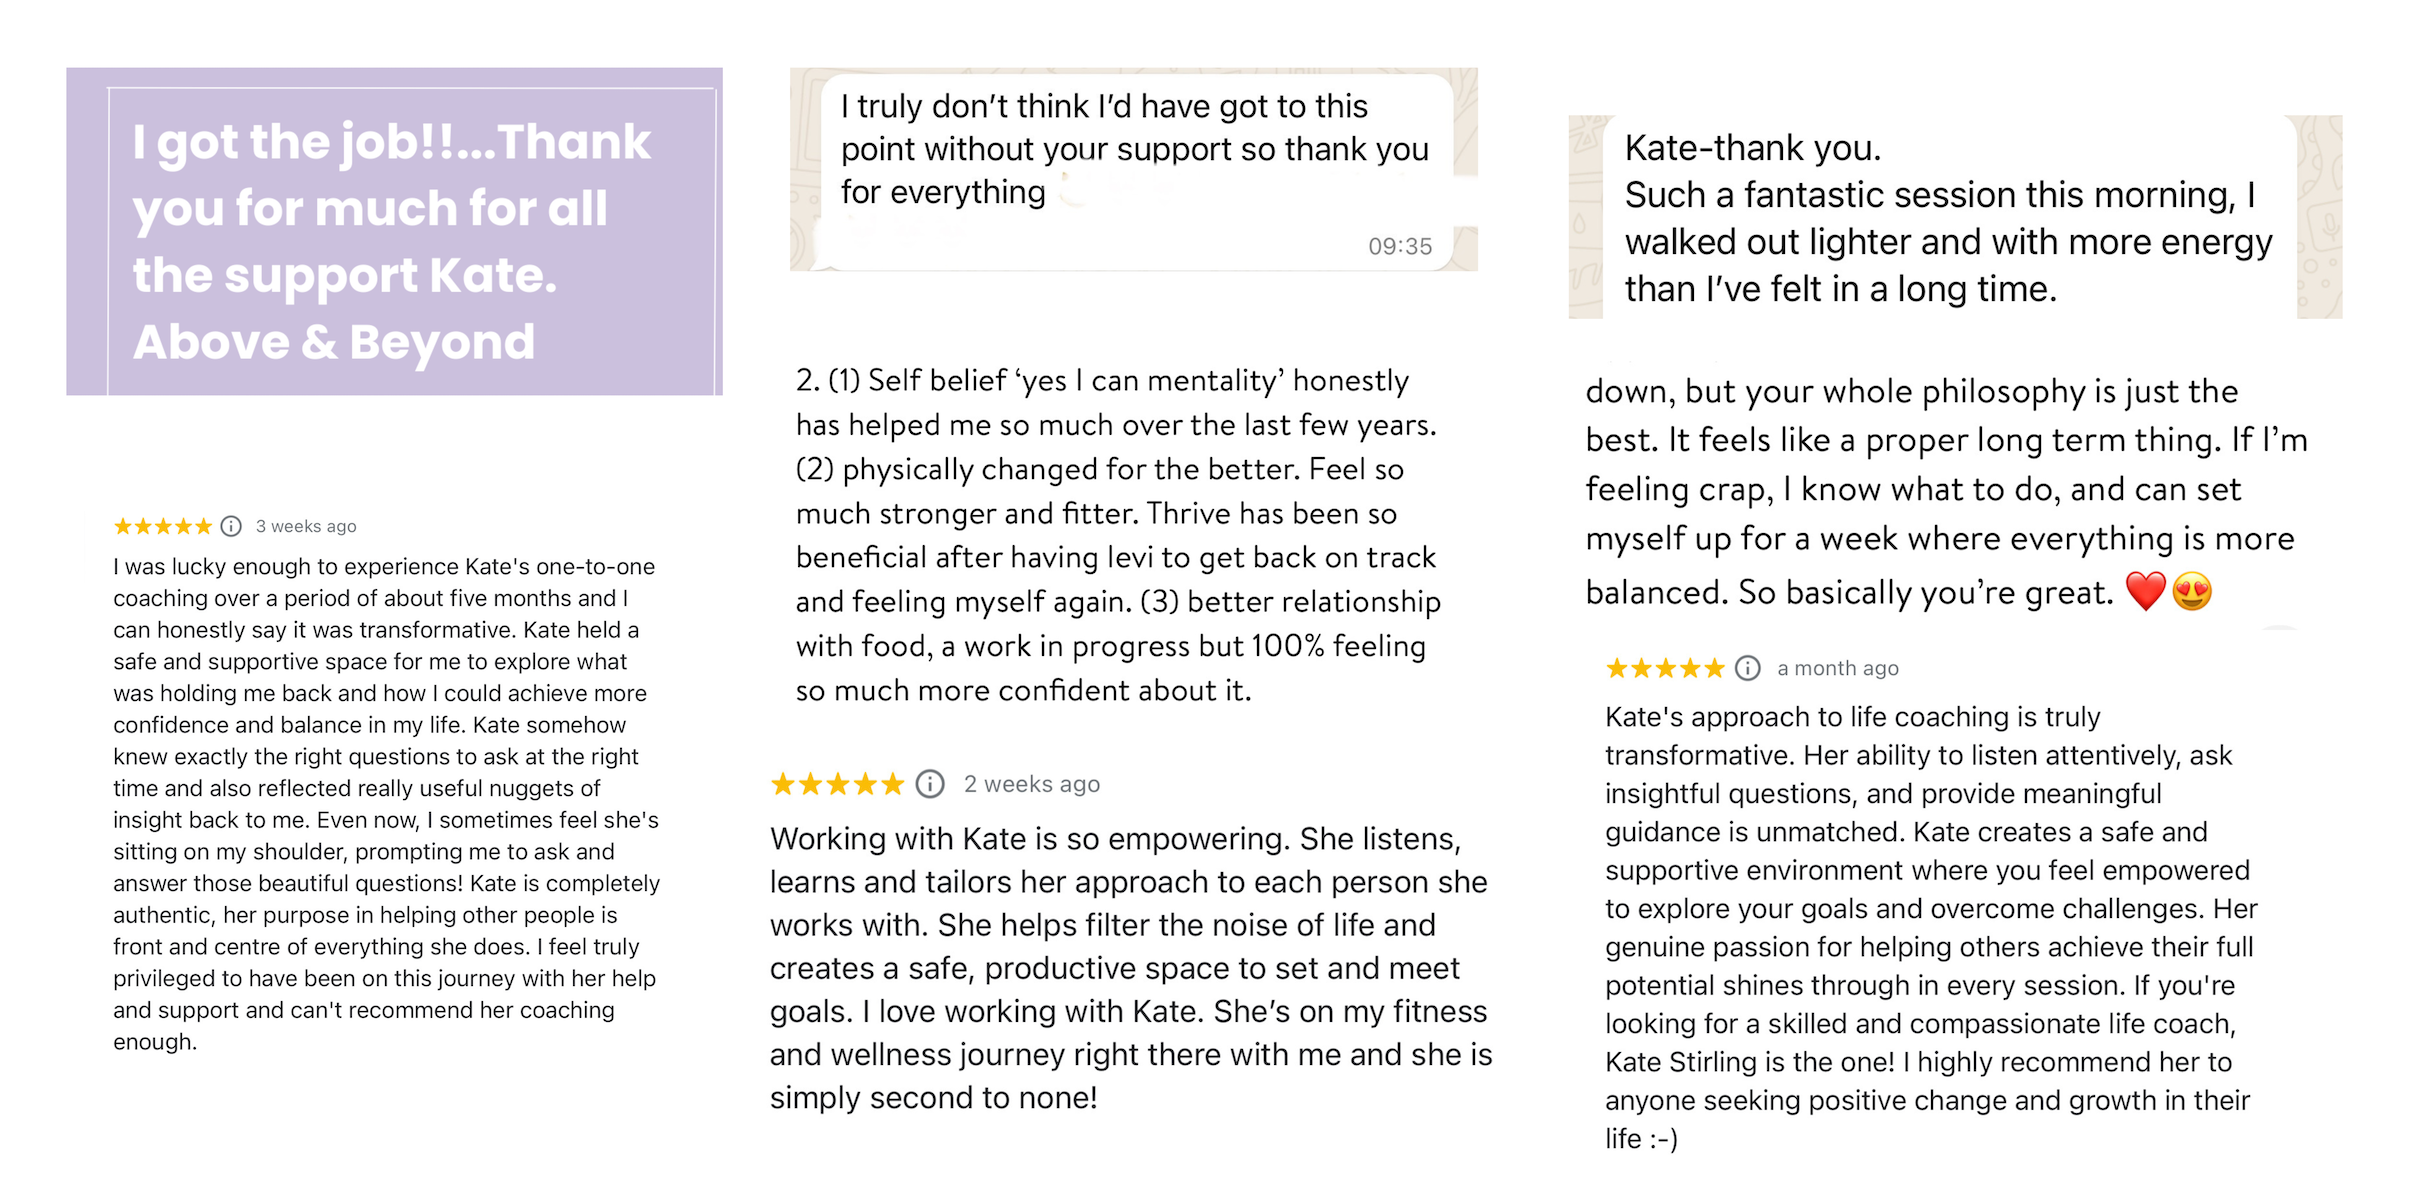Viewport: 2410px width, 1200px height.
Task: Click the "a month ago" review date
Action: tap(1838, 668)
